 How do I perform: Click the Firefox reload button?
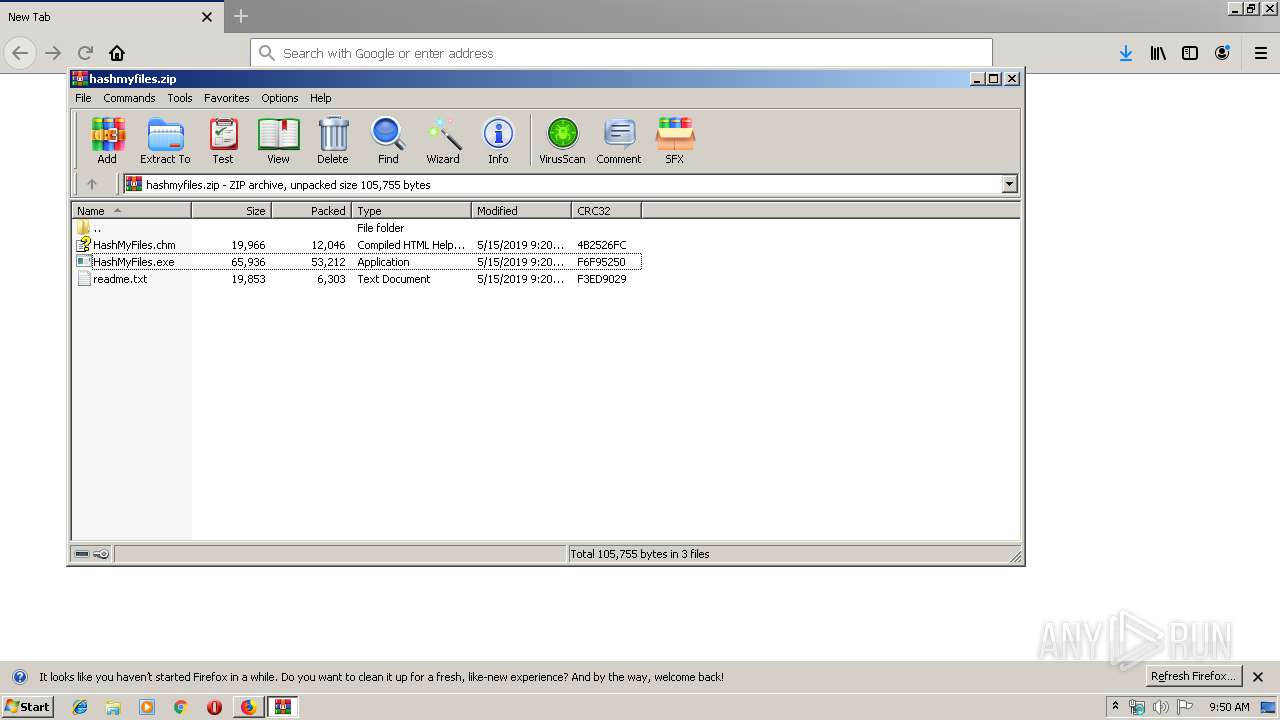point(85,53)
